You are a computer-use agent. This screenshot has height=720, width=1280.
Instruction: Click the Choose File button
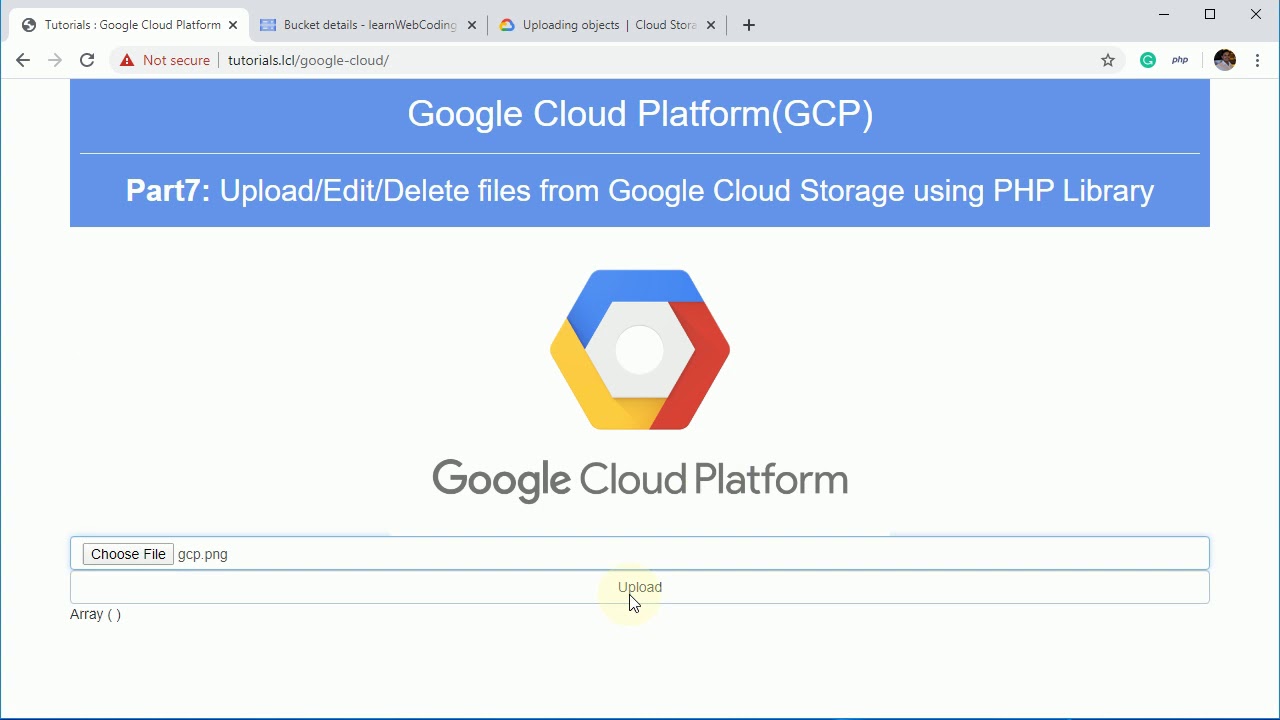128,554
